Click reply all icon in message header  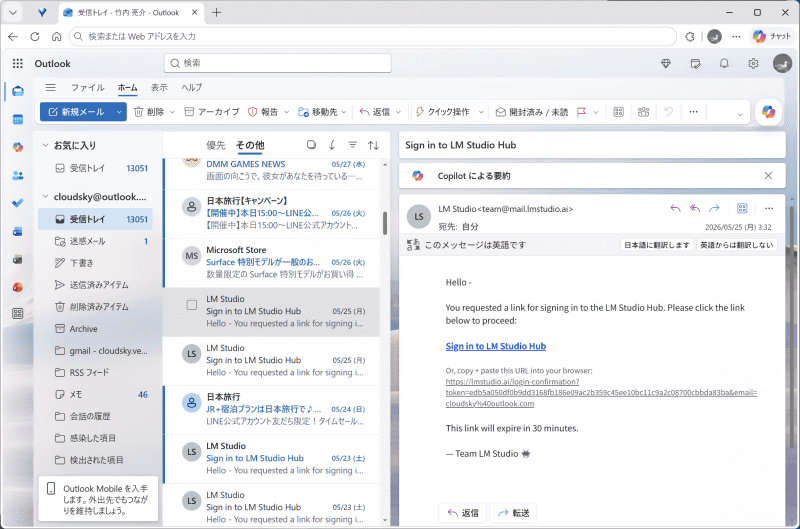pos(694,208)
